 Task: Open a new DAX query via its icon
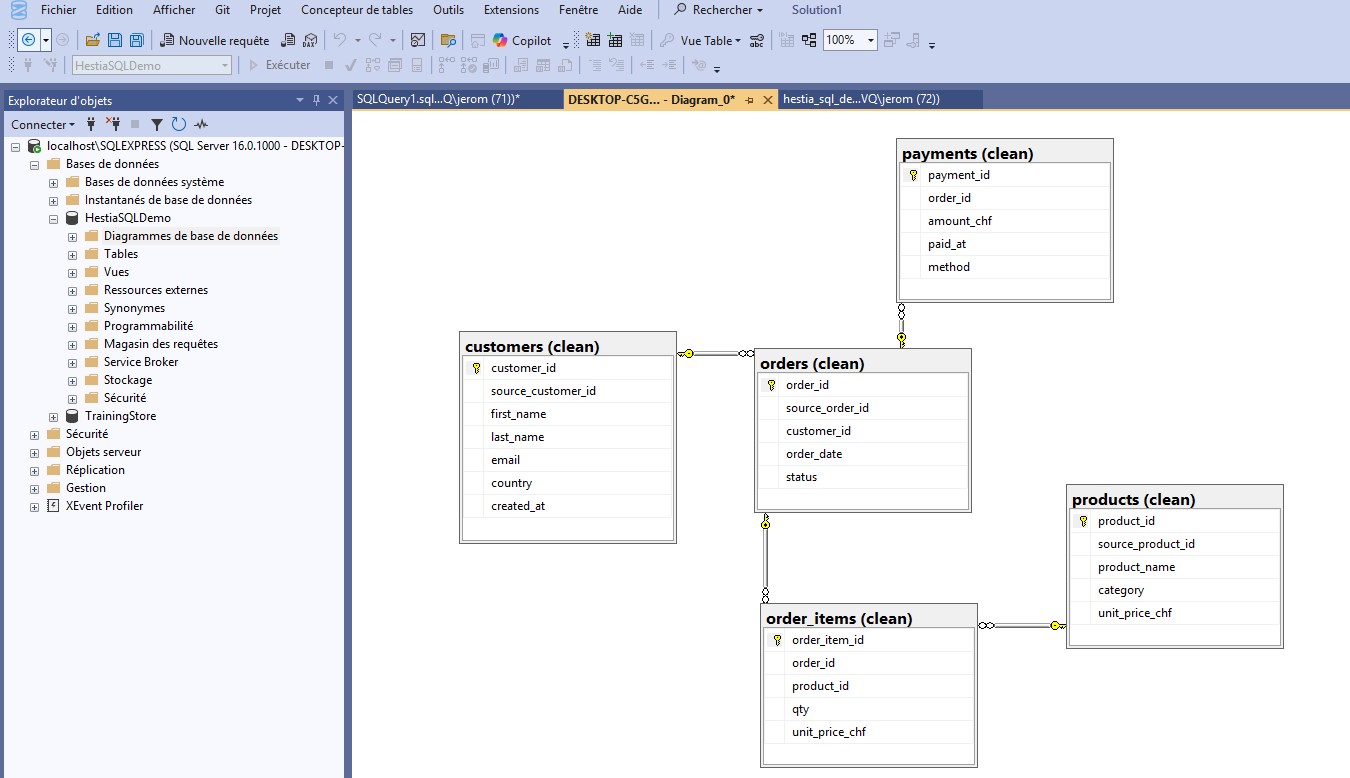pos(308,40)
